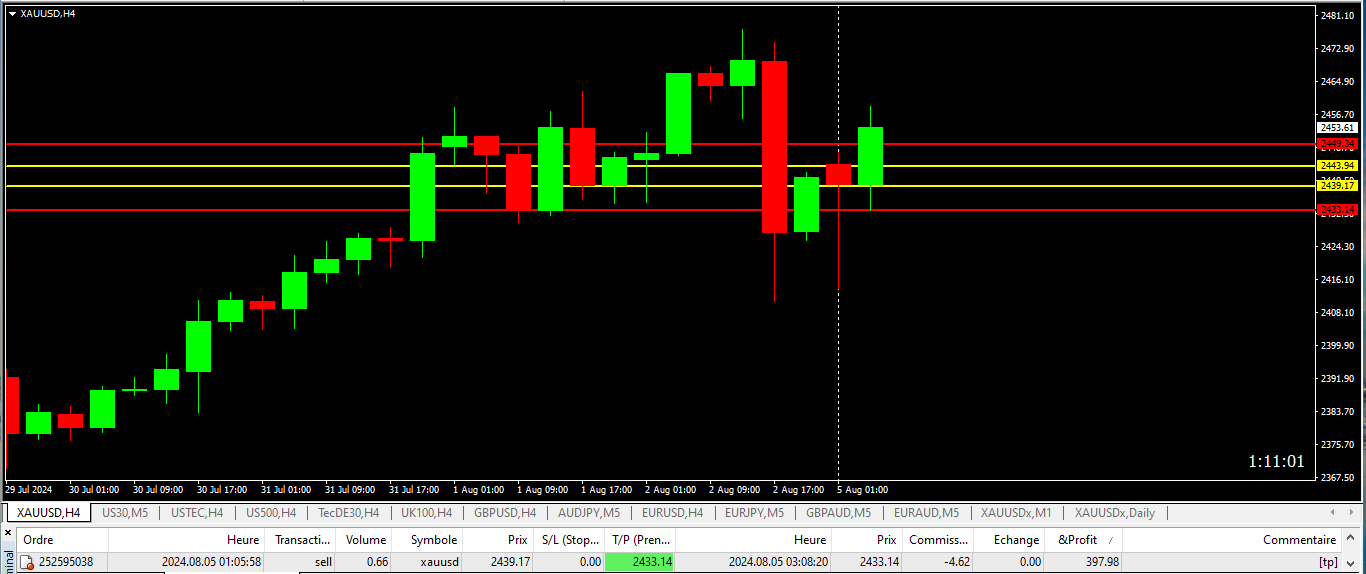Click the order icon beside ticket 252595038
Viewport: 1366px width, 574px height.
pyautogui.click(x=27, y=562)
